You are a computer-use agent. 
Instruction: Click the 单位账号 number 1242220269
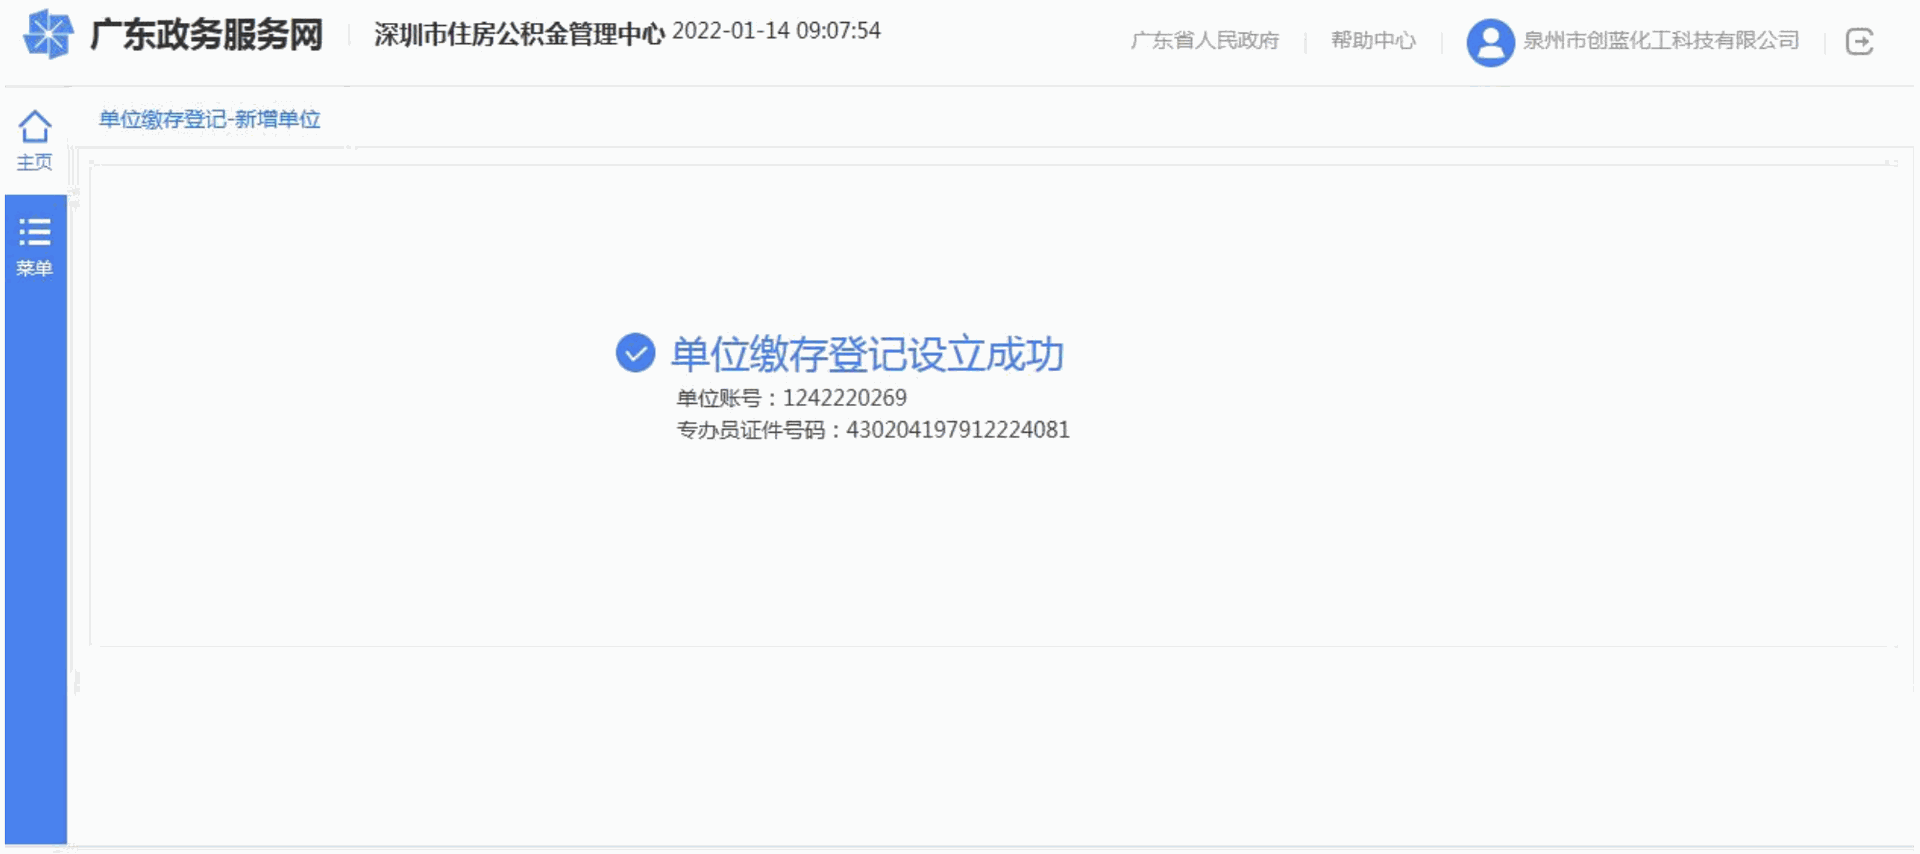[844, 398]
